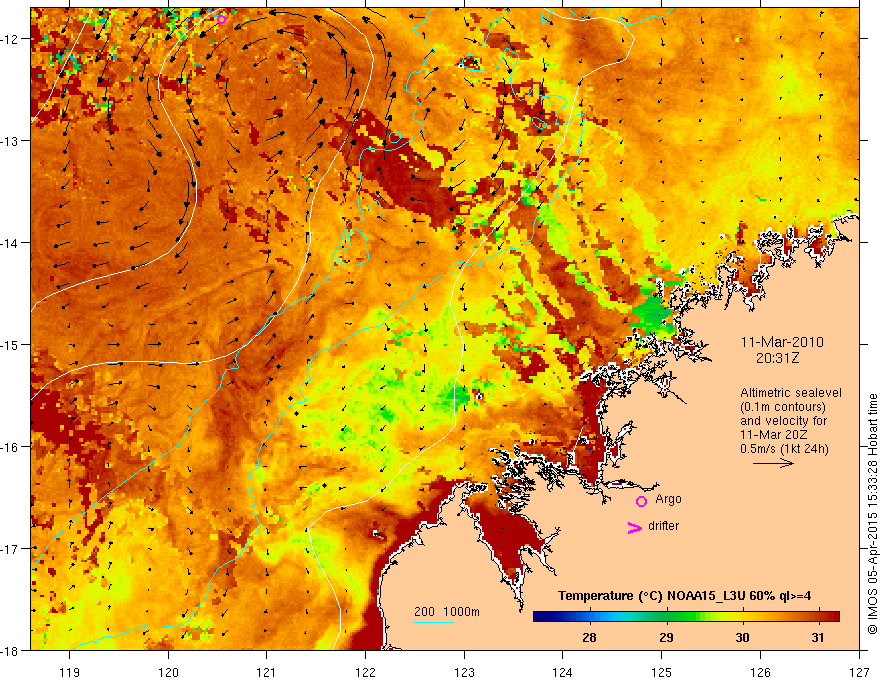Click the '200 1000m' depth contour label

coord(447,612)
